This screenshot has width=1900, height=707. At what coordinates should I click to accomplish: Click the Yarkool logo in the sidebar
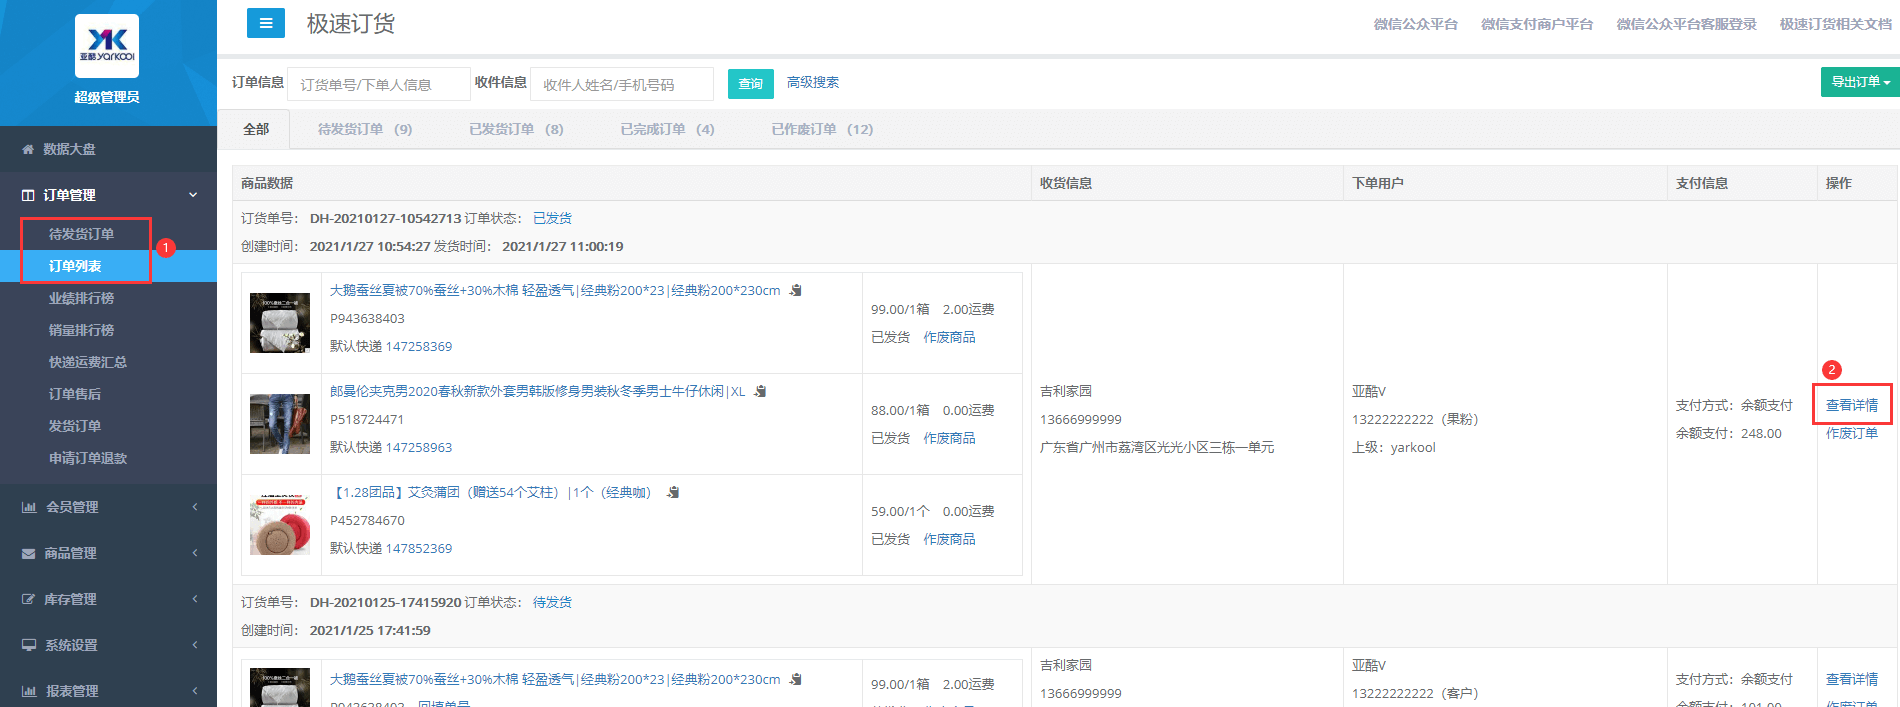click(x=107, y=46)
